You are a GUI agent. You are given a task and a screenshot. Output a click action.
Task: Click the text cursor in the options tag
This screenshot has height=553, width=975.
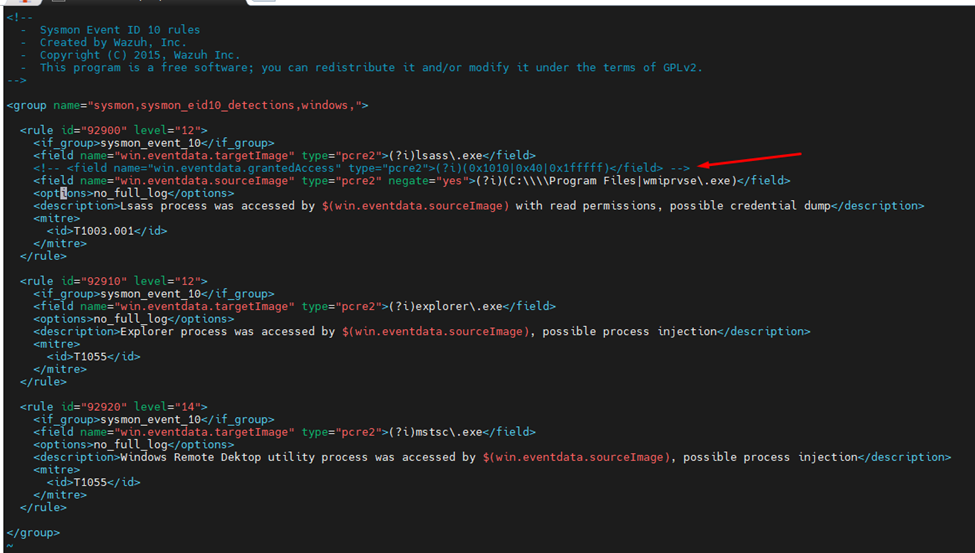point(62,193)
